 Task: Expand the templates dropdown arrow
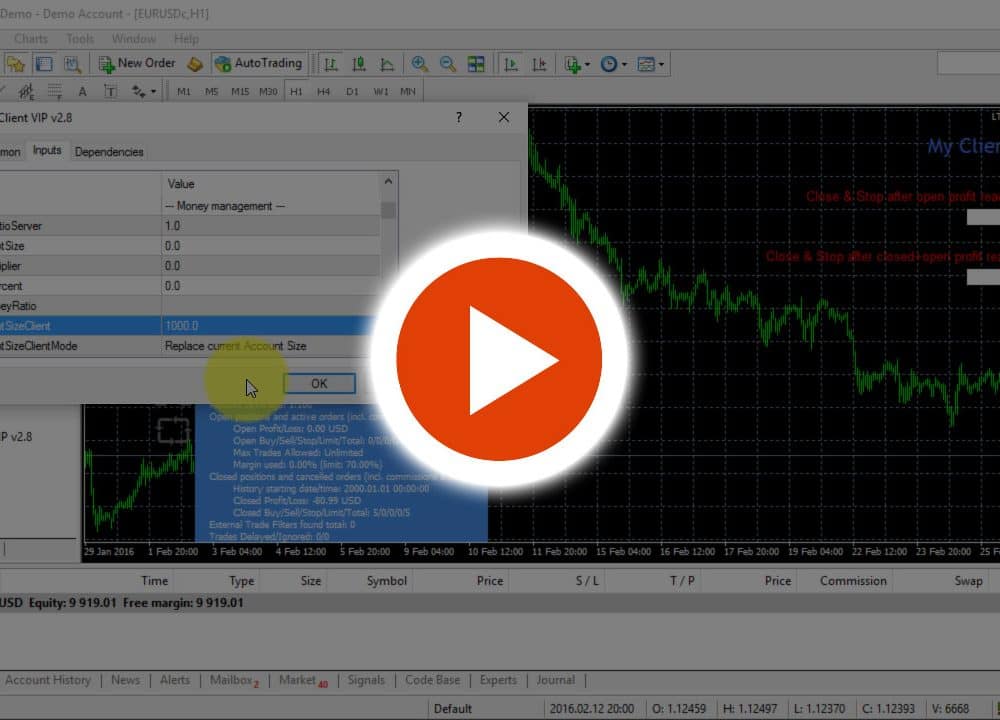661,64
